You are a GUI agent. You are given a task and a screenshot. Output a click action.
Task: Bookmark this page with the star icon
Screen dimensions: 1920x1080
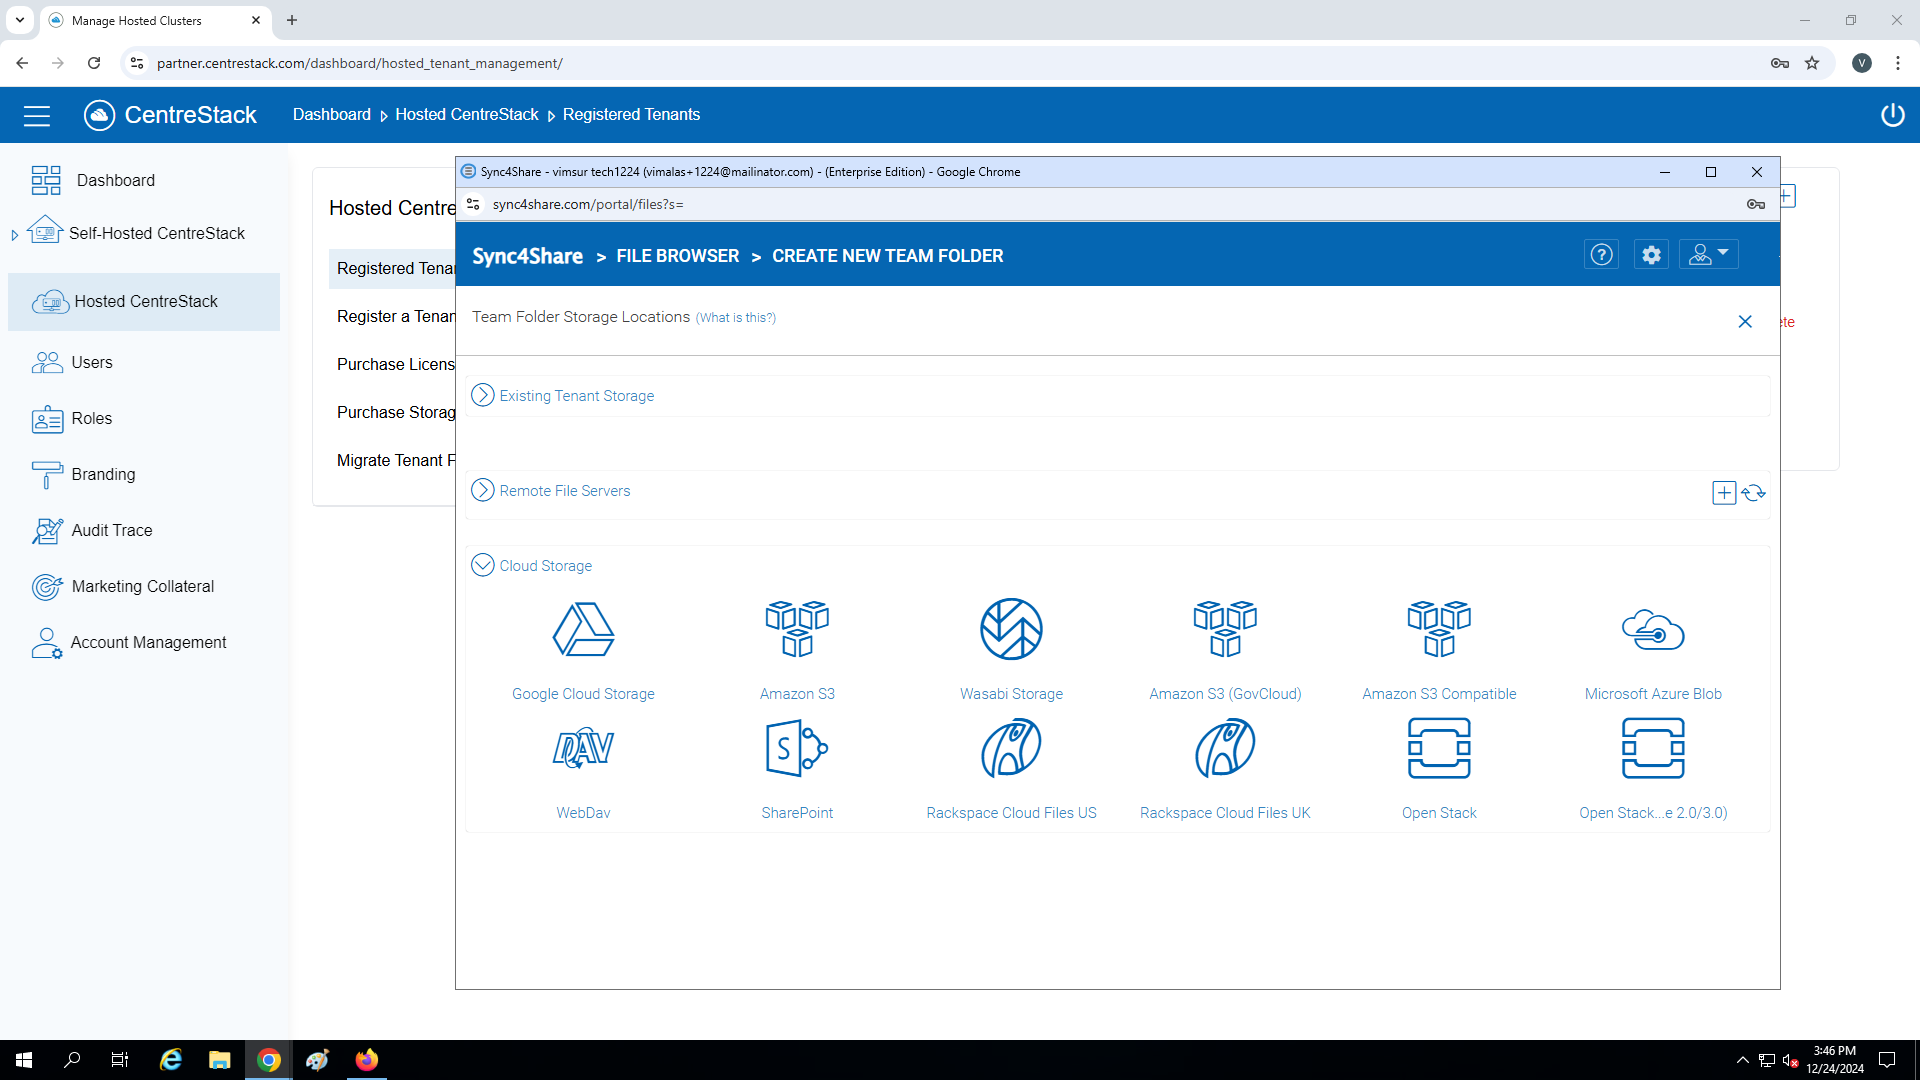click(x=1812, y=63)
